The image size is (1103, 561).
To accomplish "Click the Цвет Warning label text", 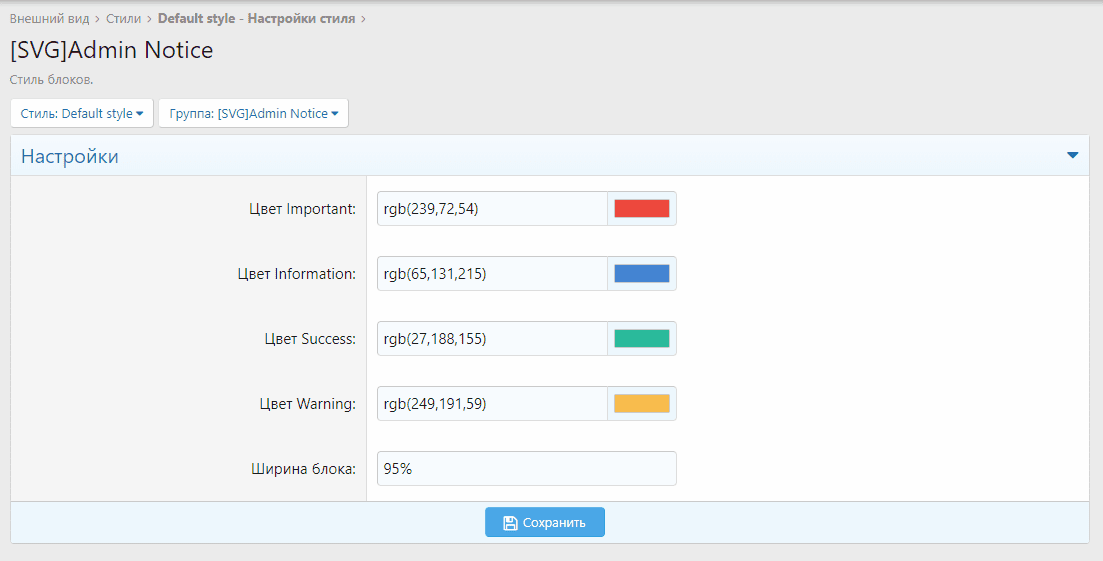I will [x=307, y=404].
